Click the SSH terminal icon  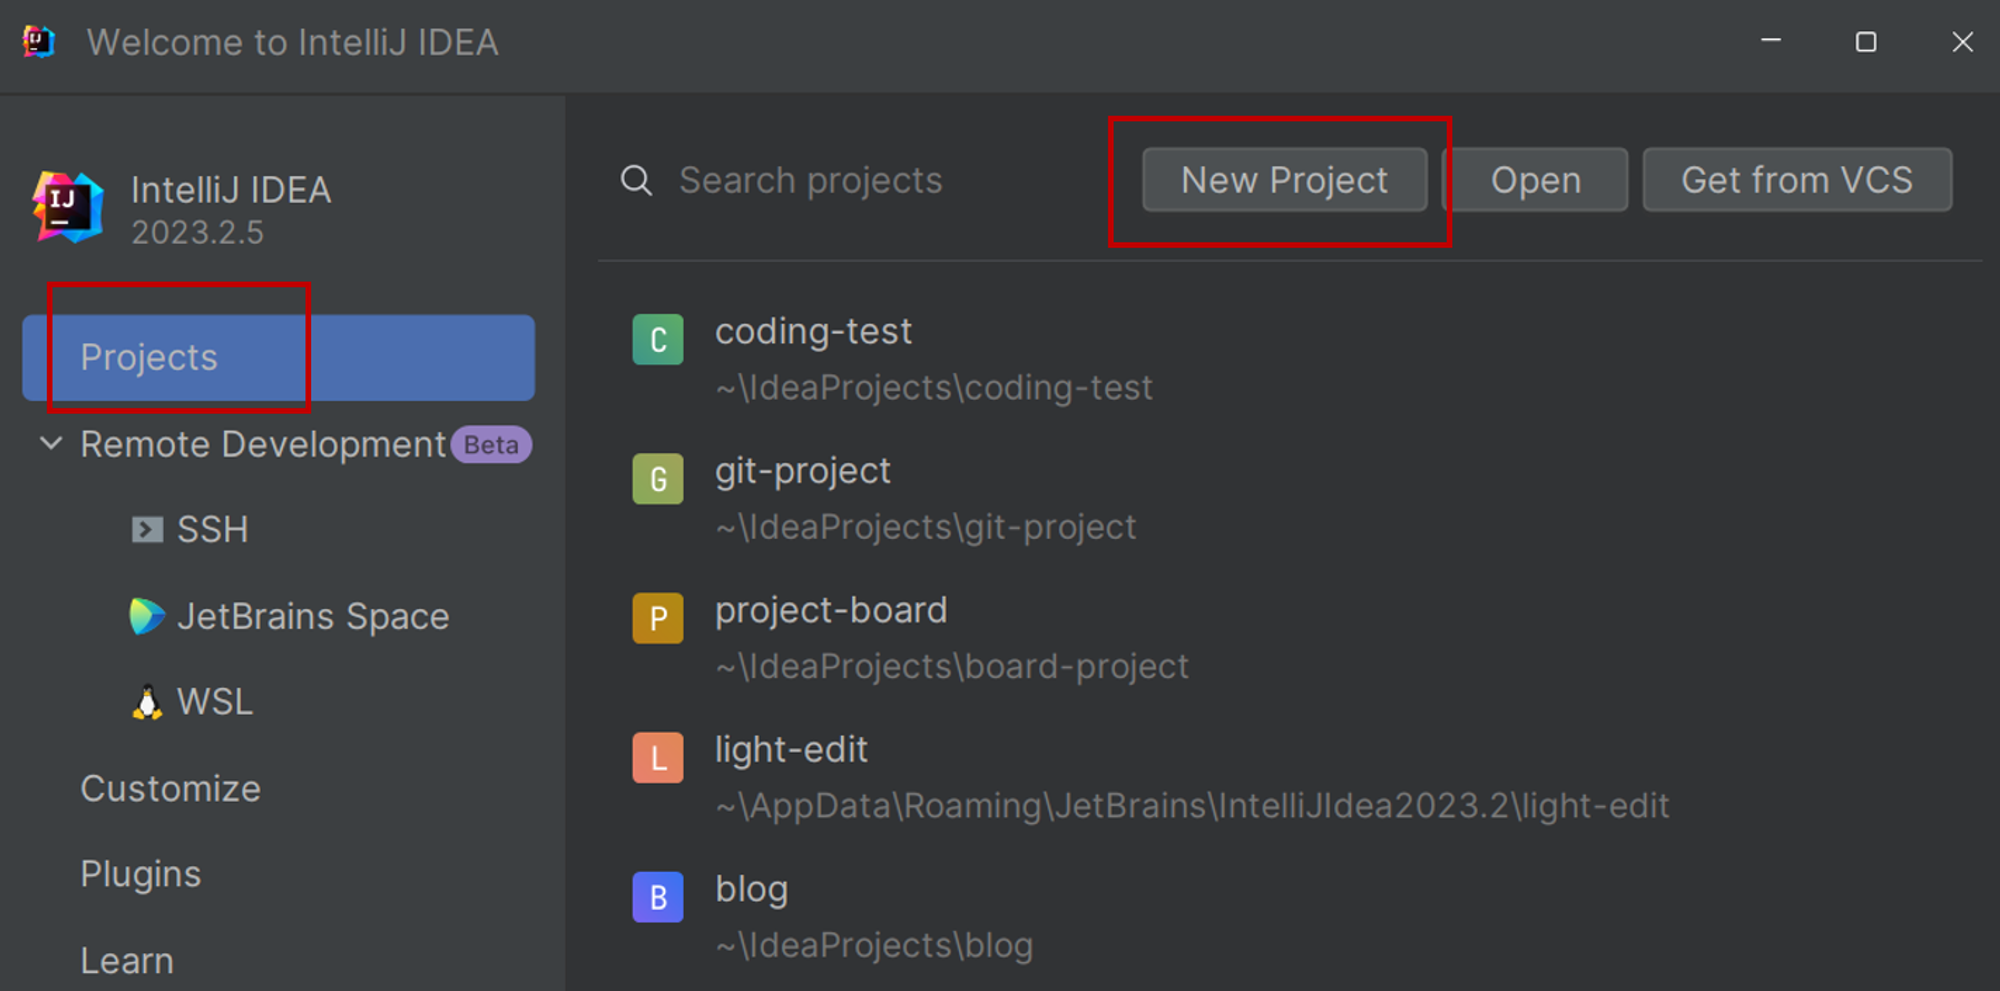coord(147,529)
